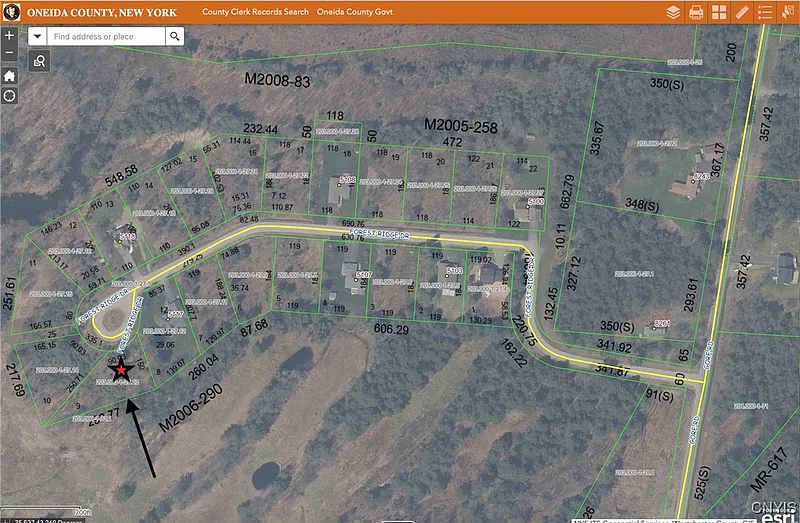
Task: Open the Oneida County Govt link
Action: pos(355,12)
